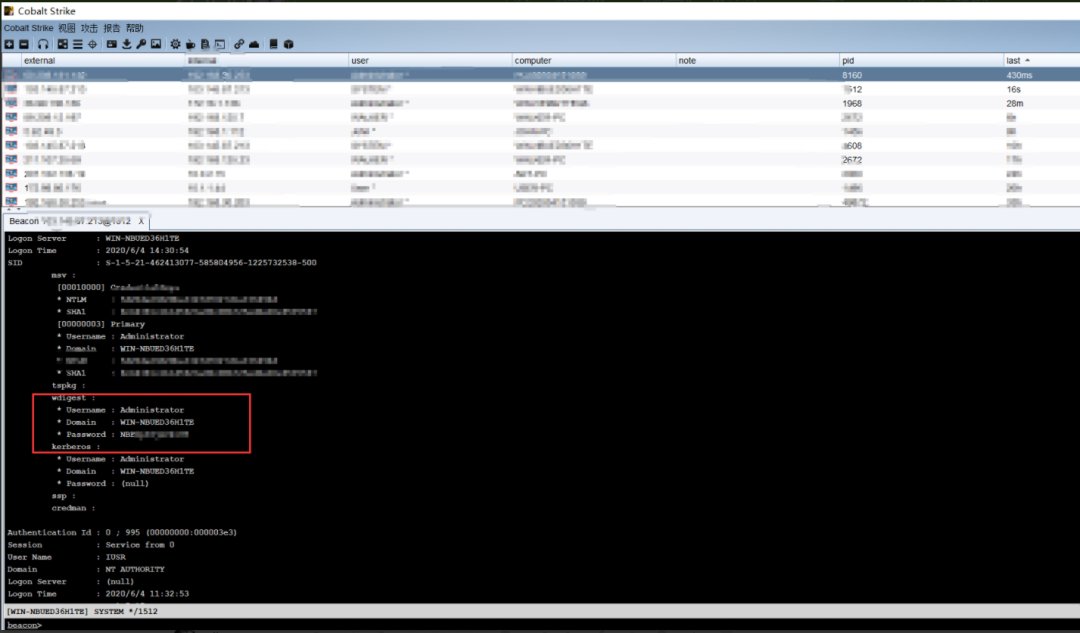1080x633 pixels.
Task: Open the Downloaded files icon
Action: pos(127,44)
